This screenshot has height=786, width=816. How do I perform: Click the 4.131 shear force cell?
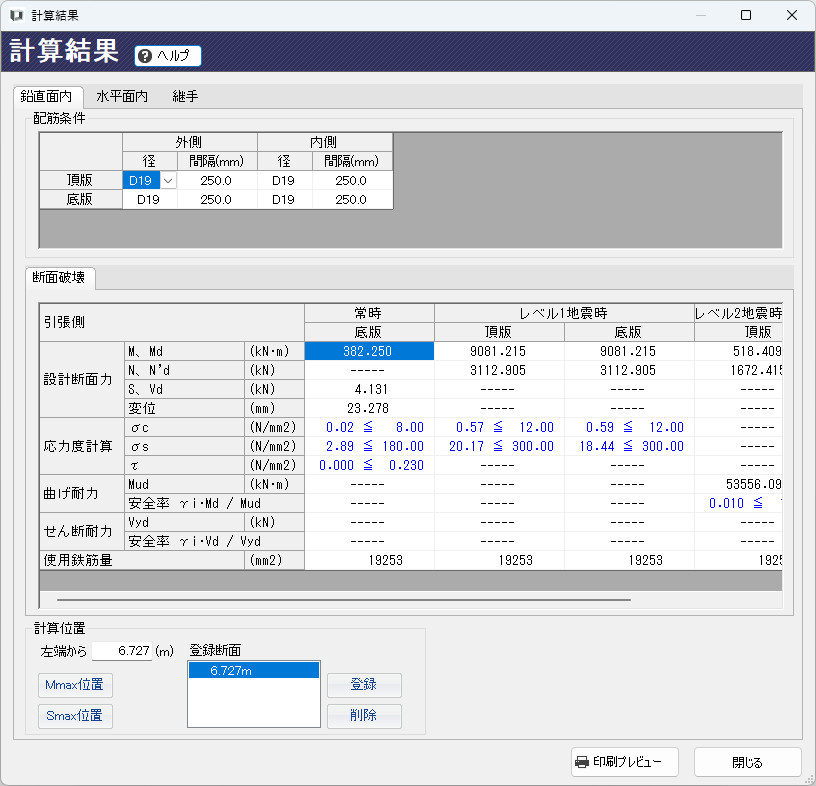(369, 389)
